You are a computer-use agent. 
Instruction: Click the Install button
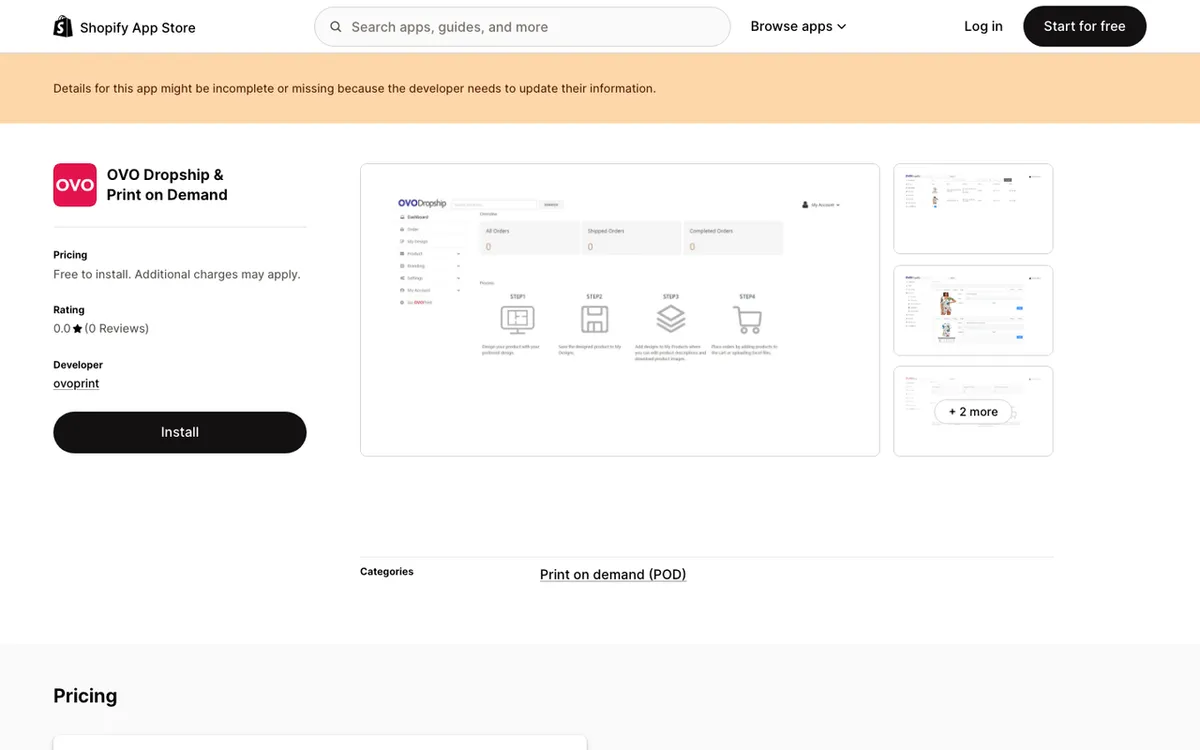[x=180, y=432]
